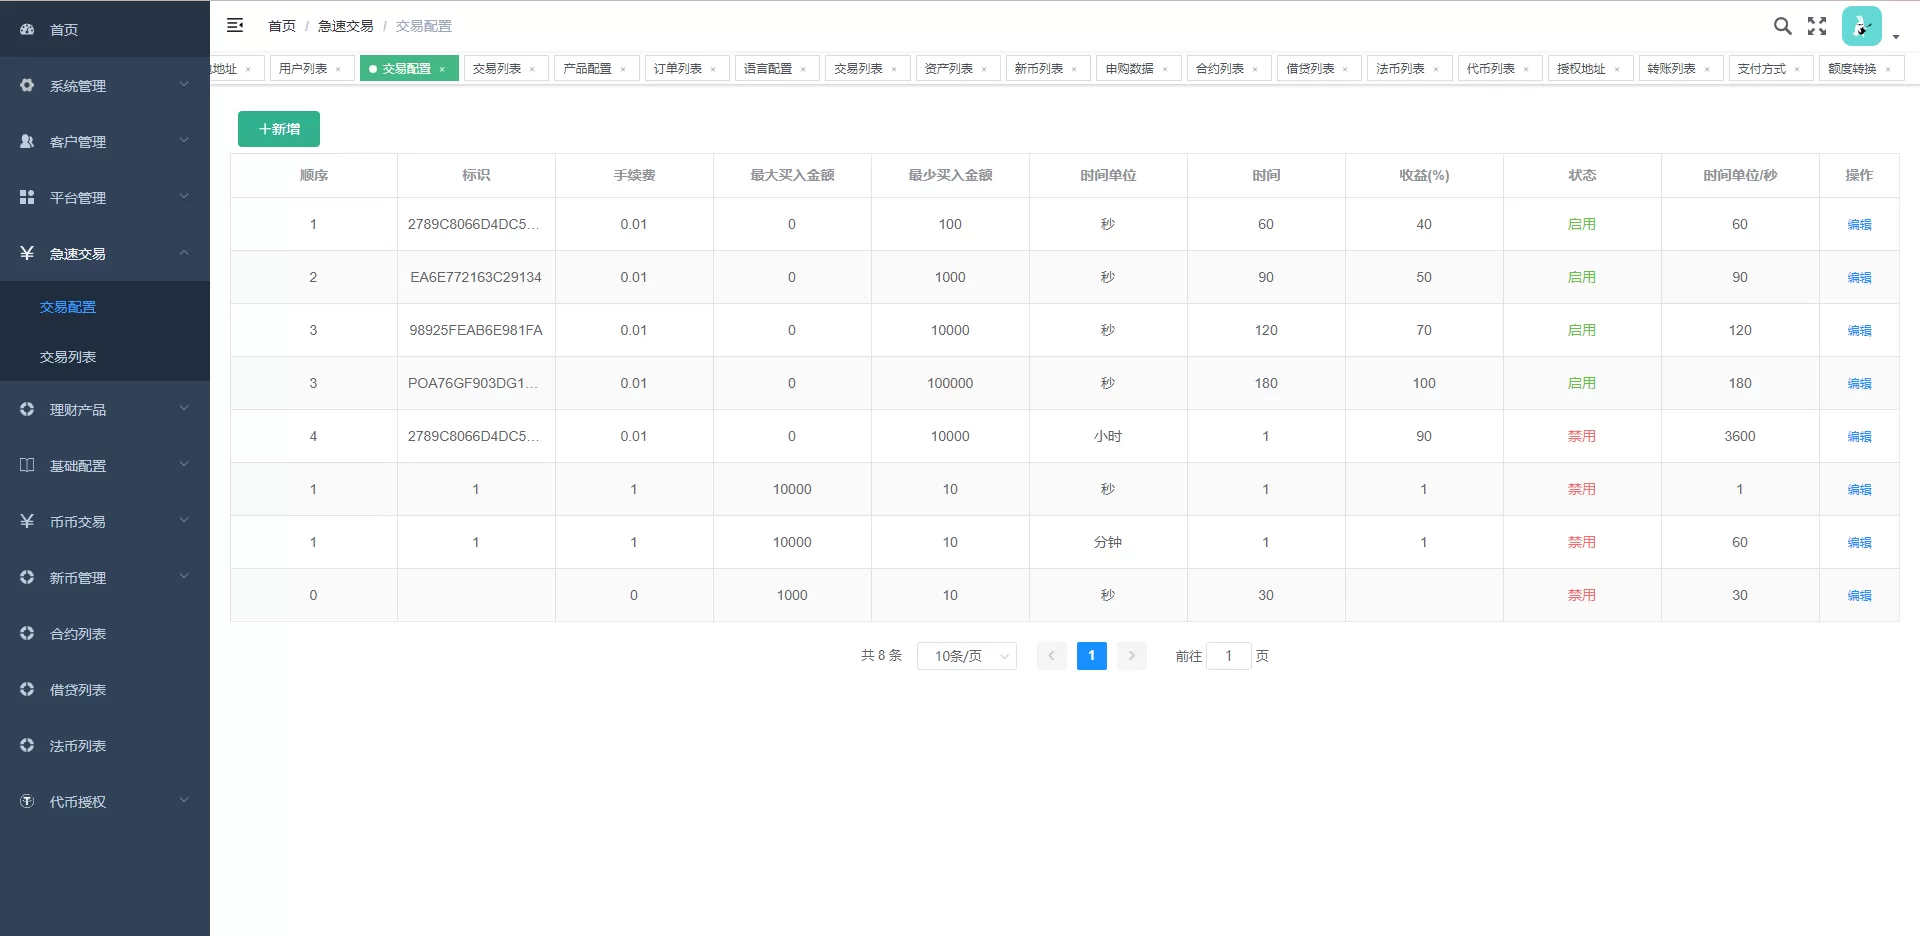The width and height of the screenshot is (1920, 936).
Task: Close the 用户列表 tab
Action: click(x=338, y=69)
